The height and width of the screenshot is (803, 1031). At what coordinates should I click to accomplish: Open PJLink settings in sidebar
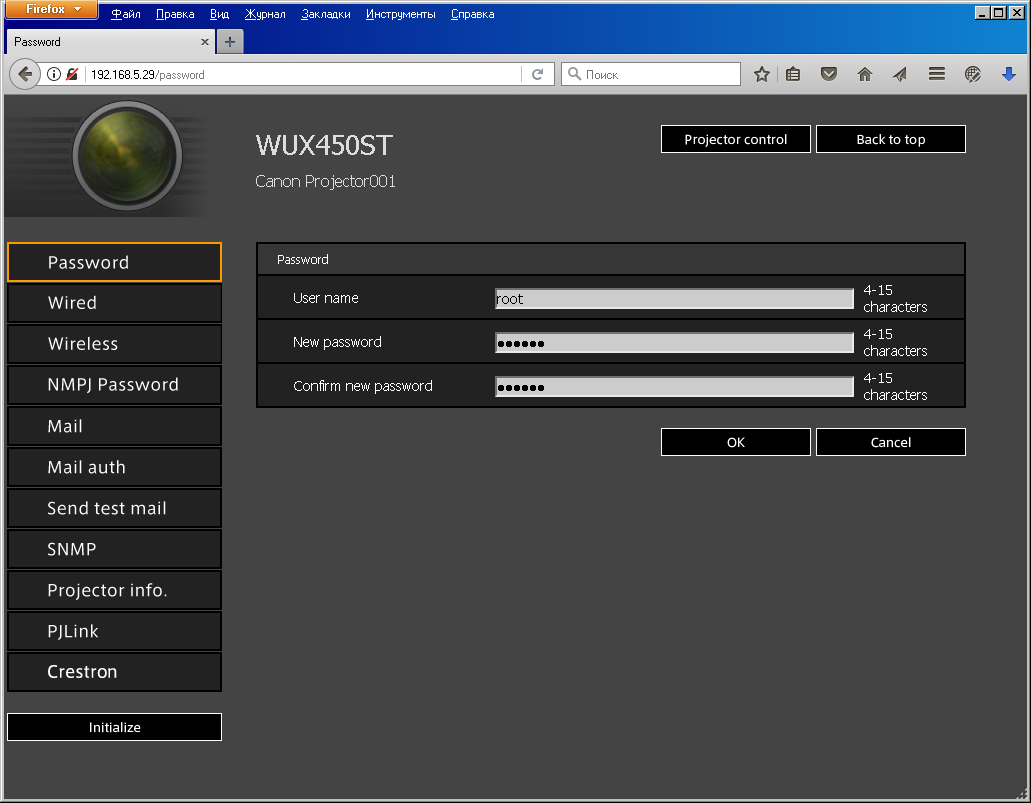(114, 631)
